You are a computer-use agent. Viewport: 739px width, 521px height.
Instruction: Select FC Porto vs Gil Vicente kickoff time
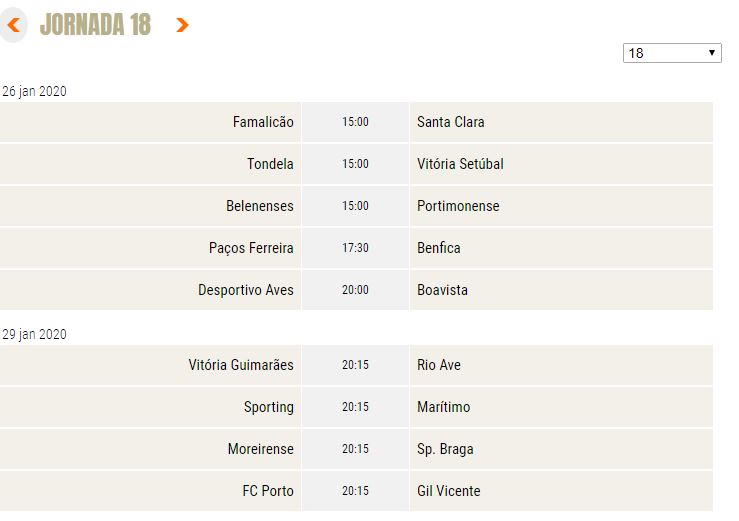355,491
